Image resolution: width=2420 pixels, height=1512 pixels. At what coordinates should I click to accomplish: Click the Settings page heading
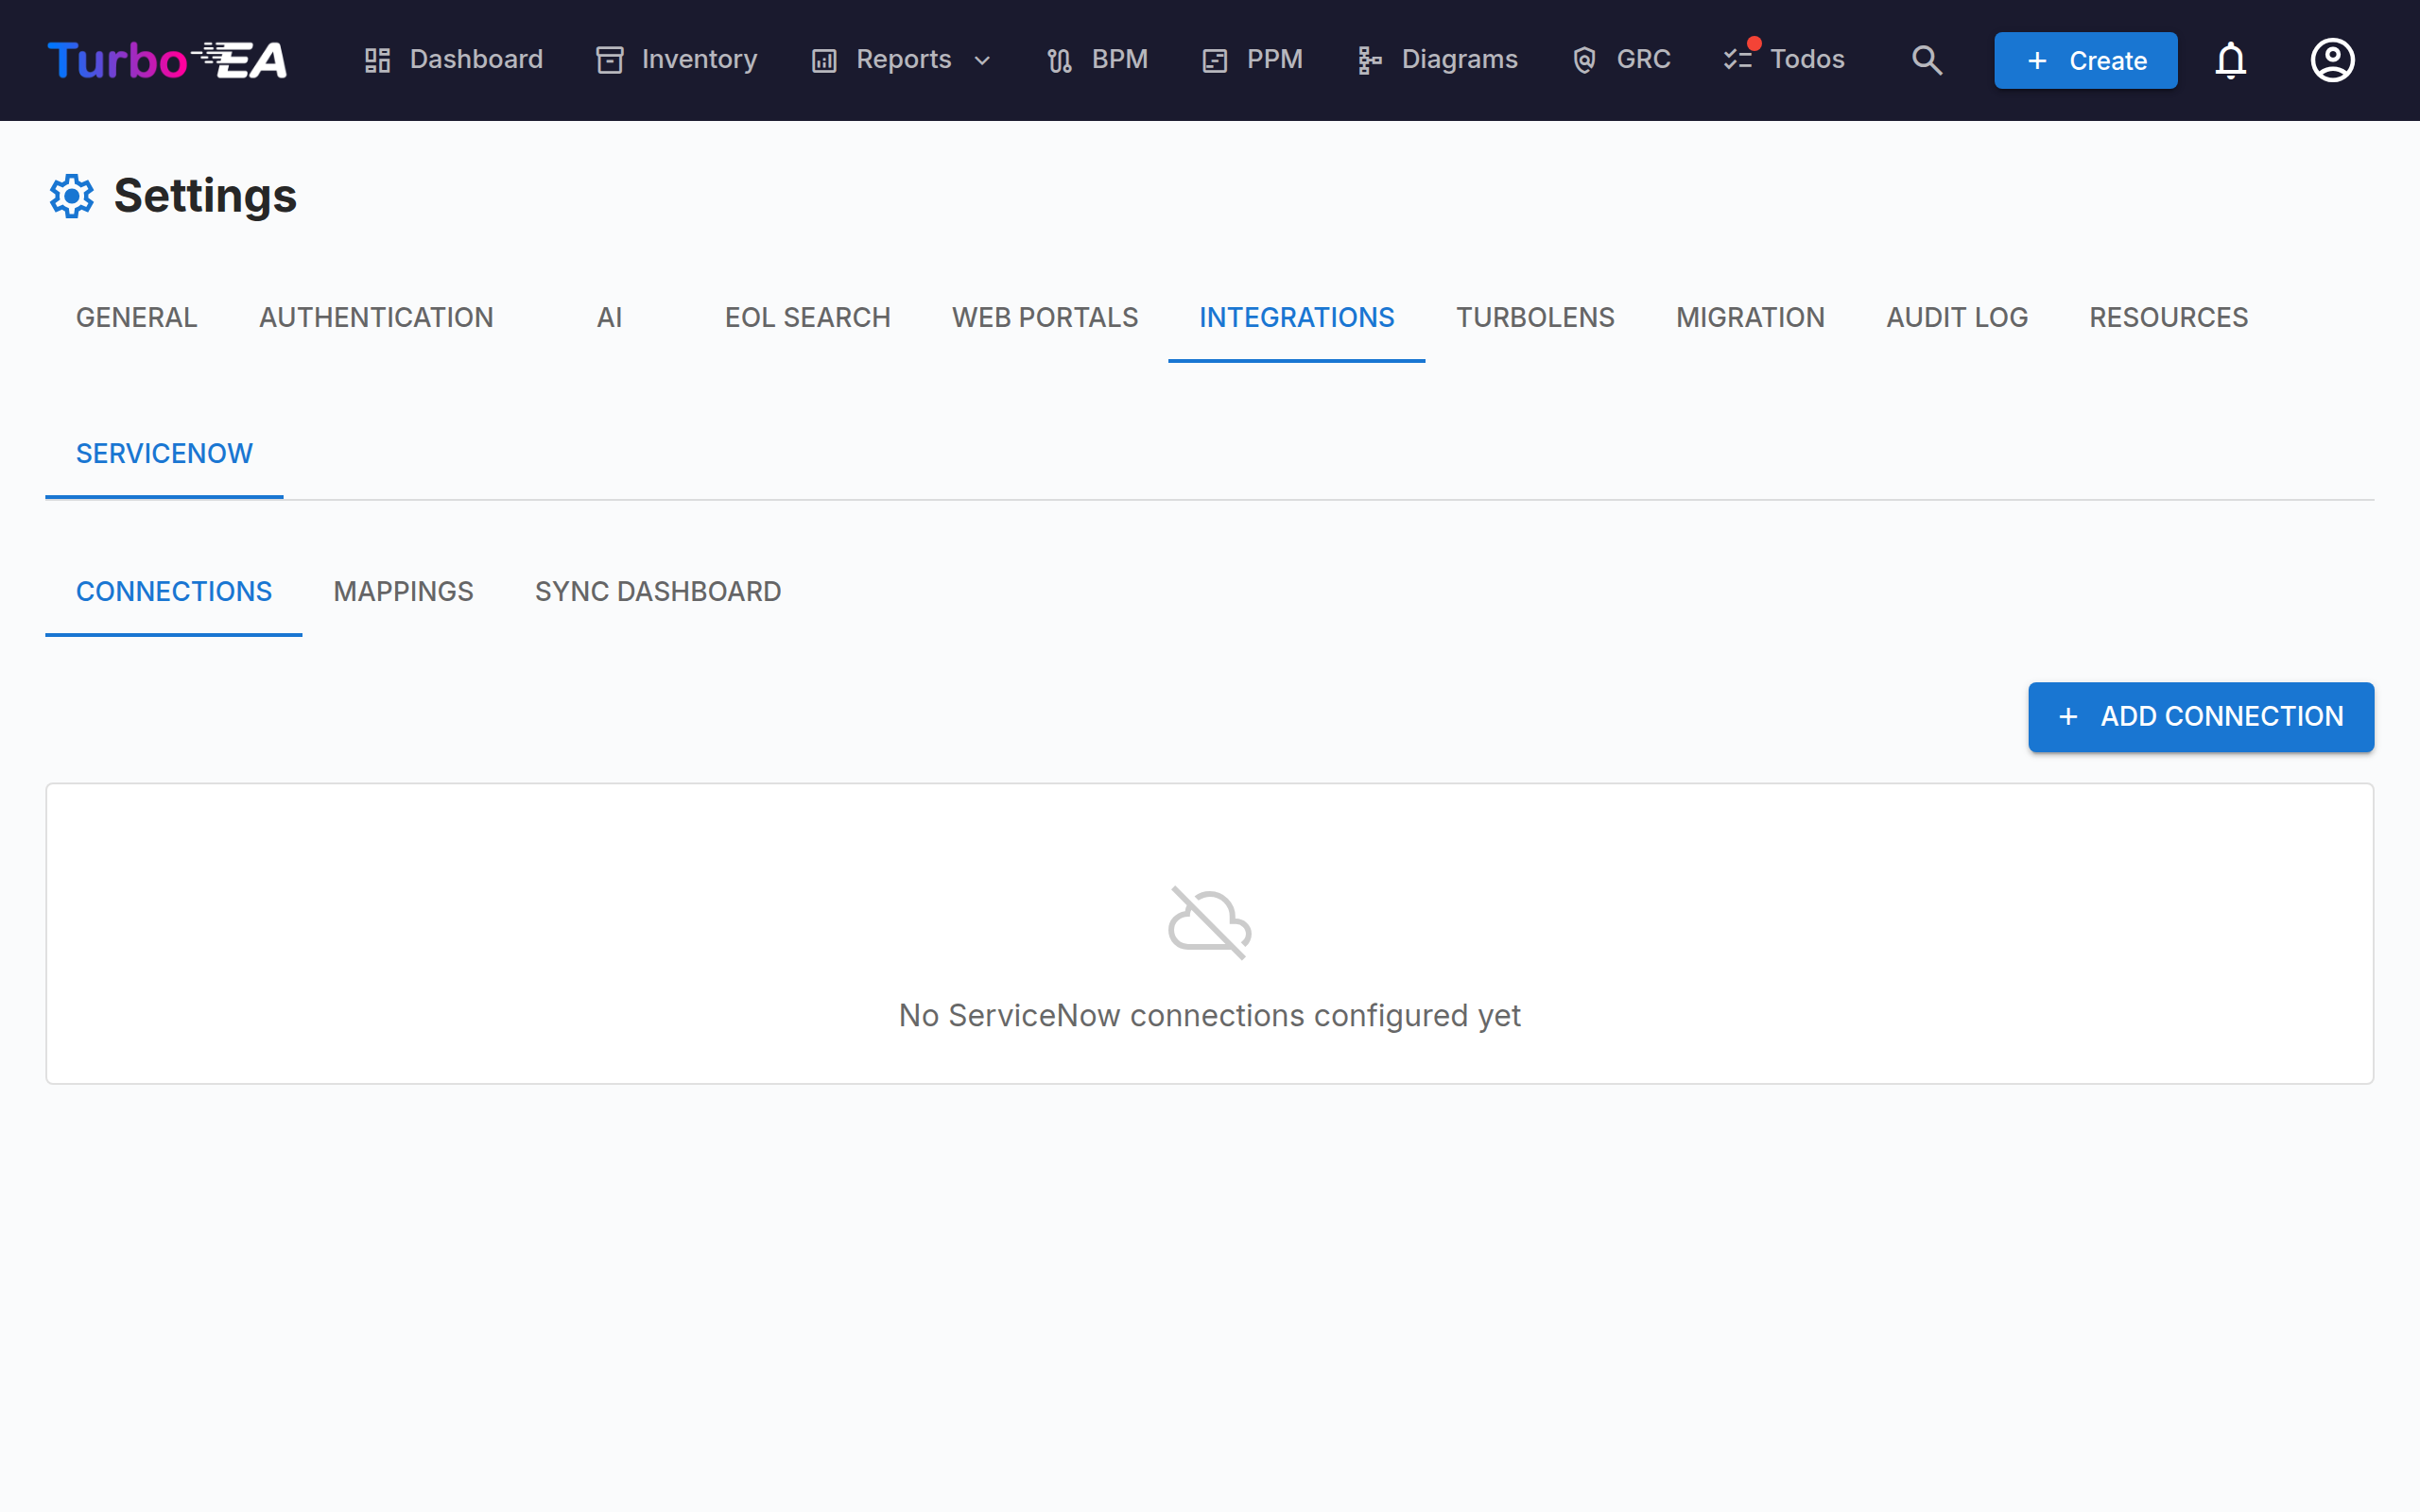point(205,196)
